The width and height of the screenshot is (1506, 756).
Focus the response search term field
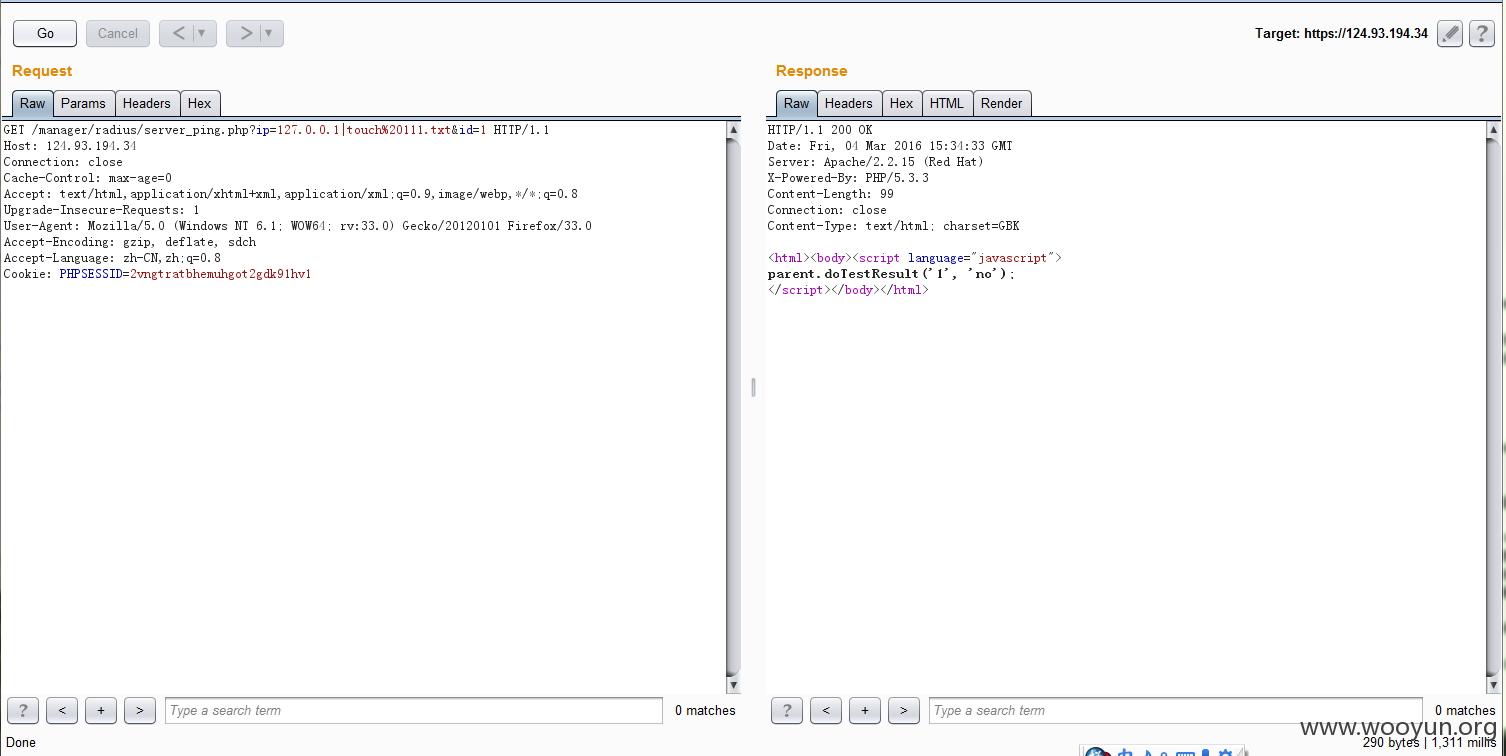(x=1175, y=710)
